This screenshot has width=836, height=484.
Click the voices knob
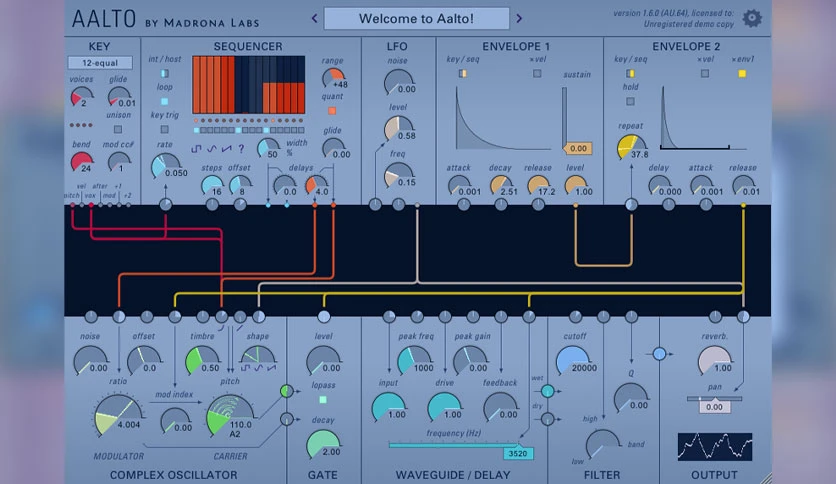[82, 98]
